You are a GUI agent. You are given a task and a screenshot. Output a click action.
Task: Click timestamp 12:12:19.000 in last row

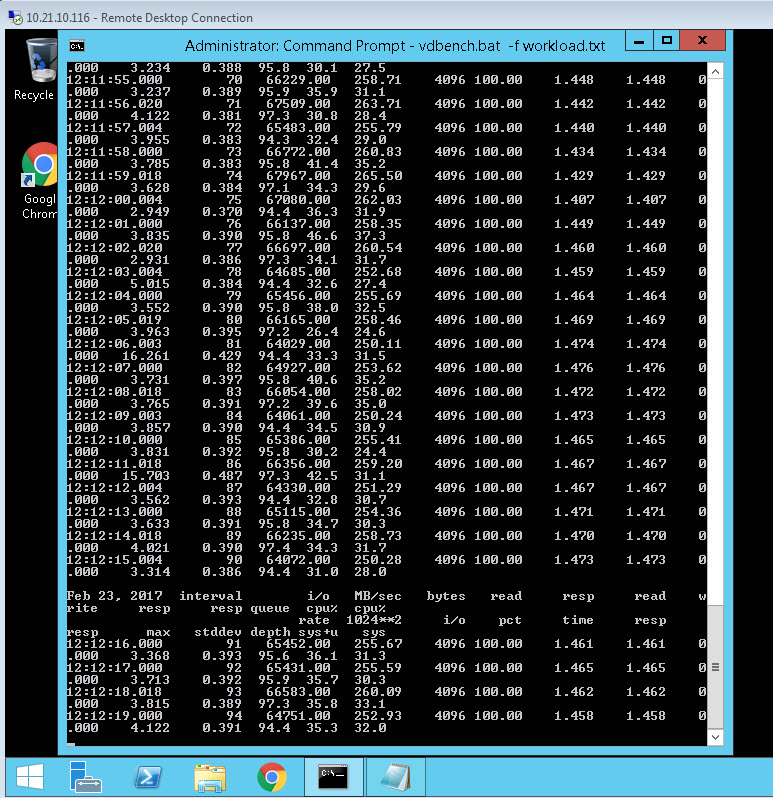[114, 716]
